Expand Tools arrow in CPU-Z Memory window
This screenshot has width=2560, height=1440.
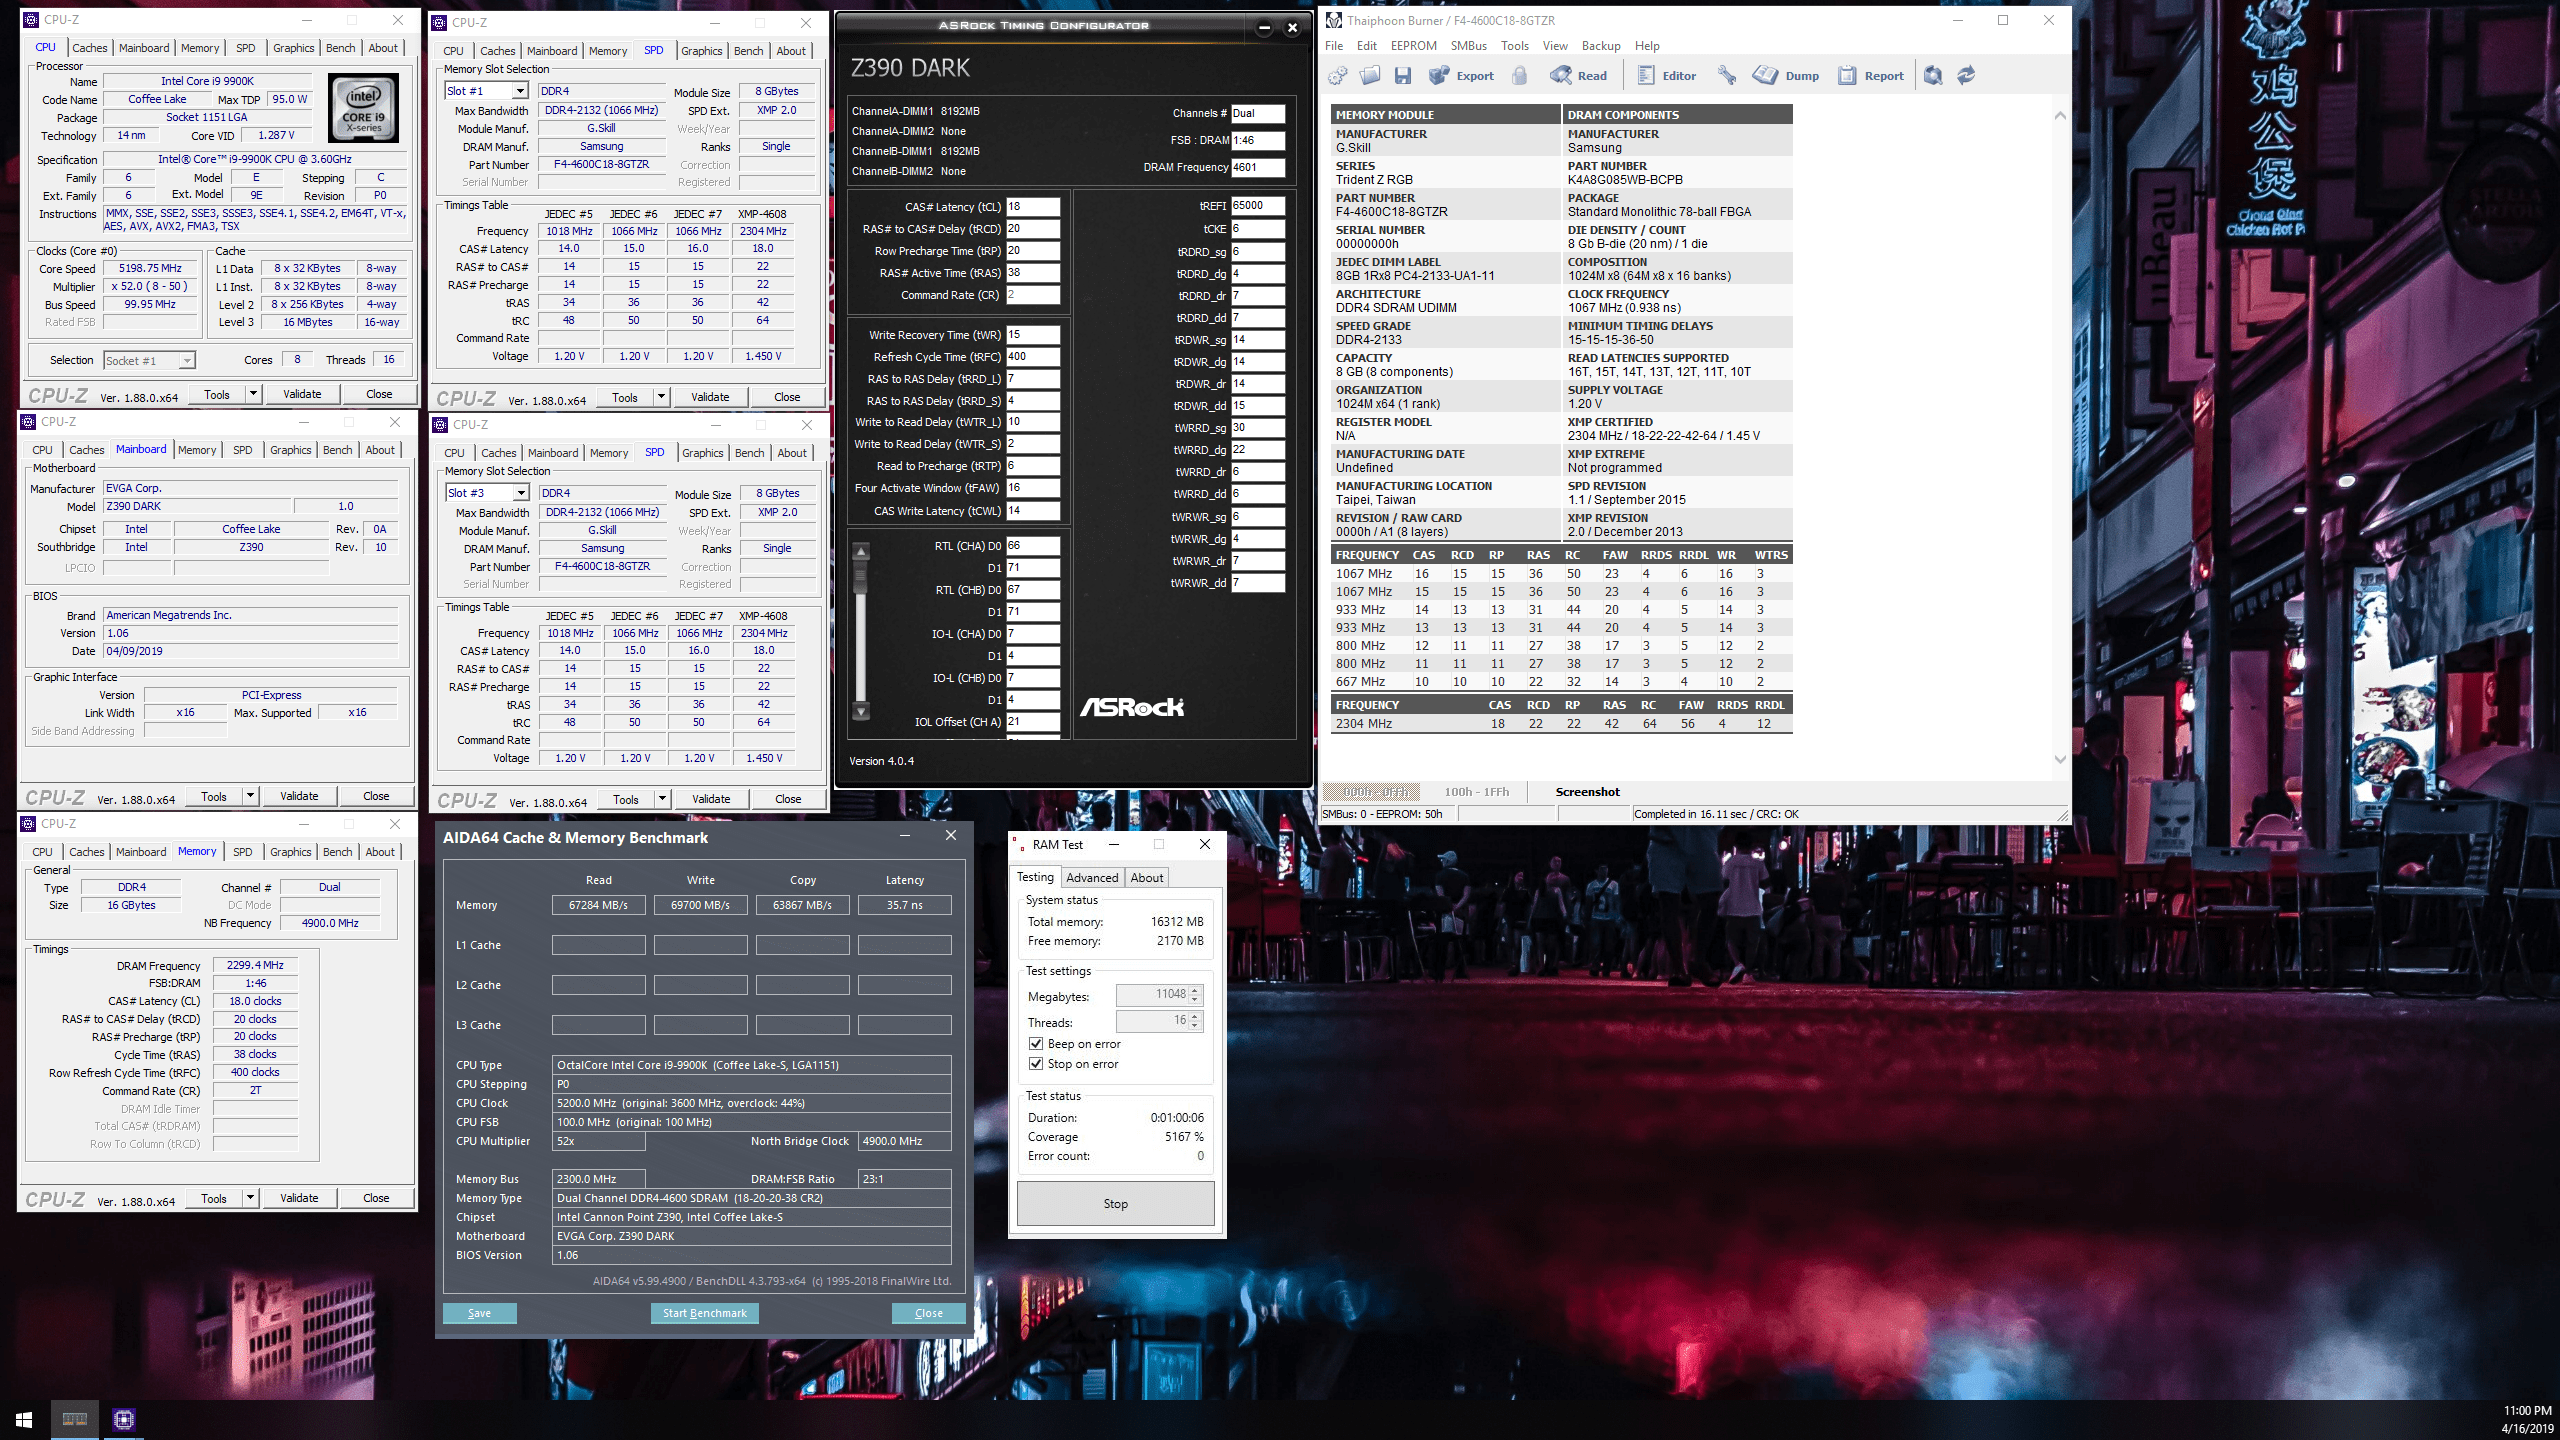click(x=251, y=1198)
